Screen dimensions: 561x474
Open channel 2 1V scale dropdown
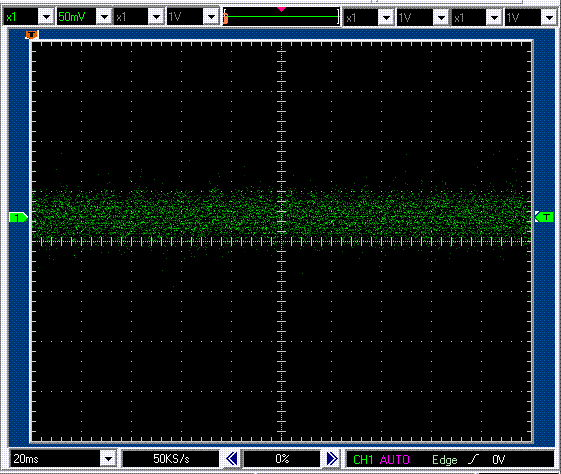[211, 17]
